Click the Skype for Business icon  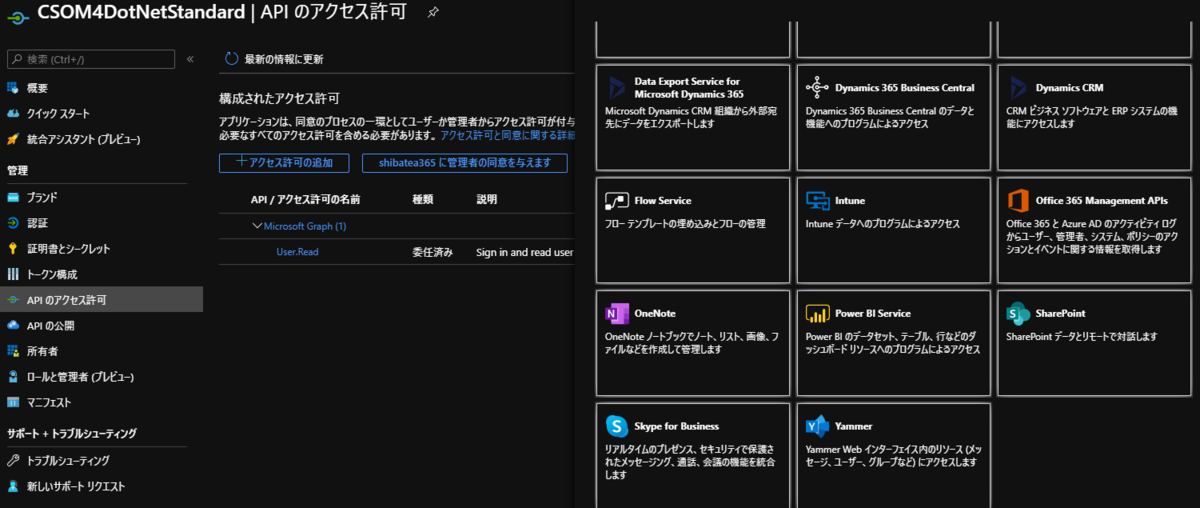(x=616, y=426)
